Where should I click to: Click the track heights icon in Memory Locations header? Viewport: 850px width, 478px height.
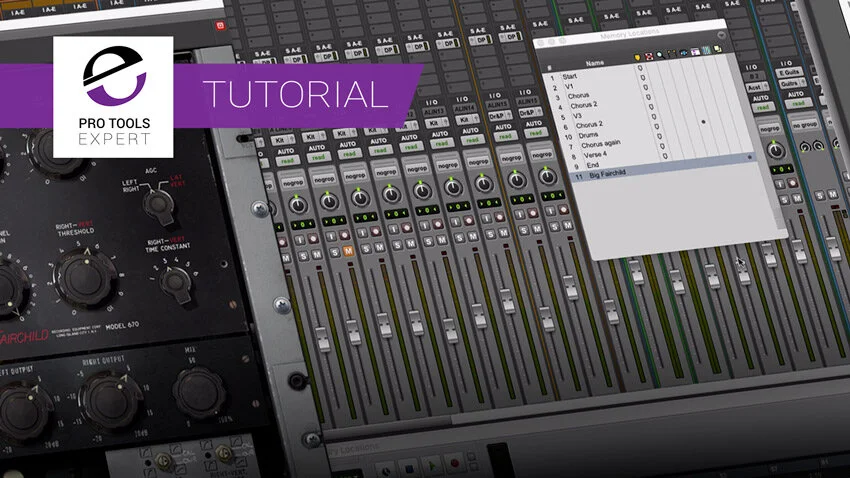click(x=695, y=51)
